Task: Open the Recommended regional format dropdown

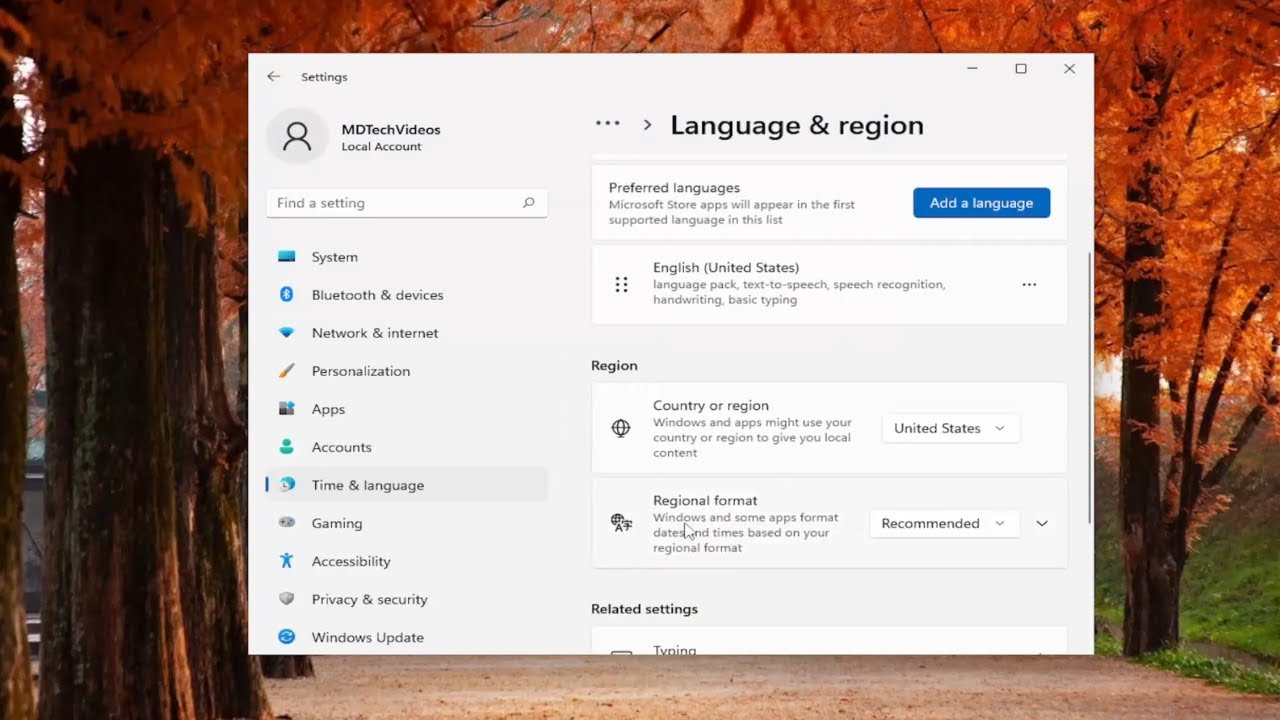Action: point(944,523)
